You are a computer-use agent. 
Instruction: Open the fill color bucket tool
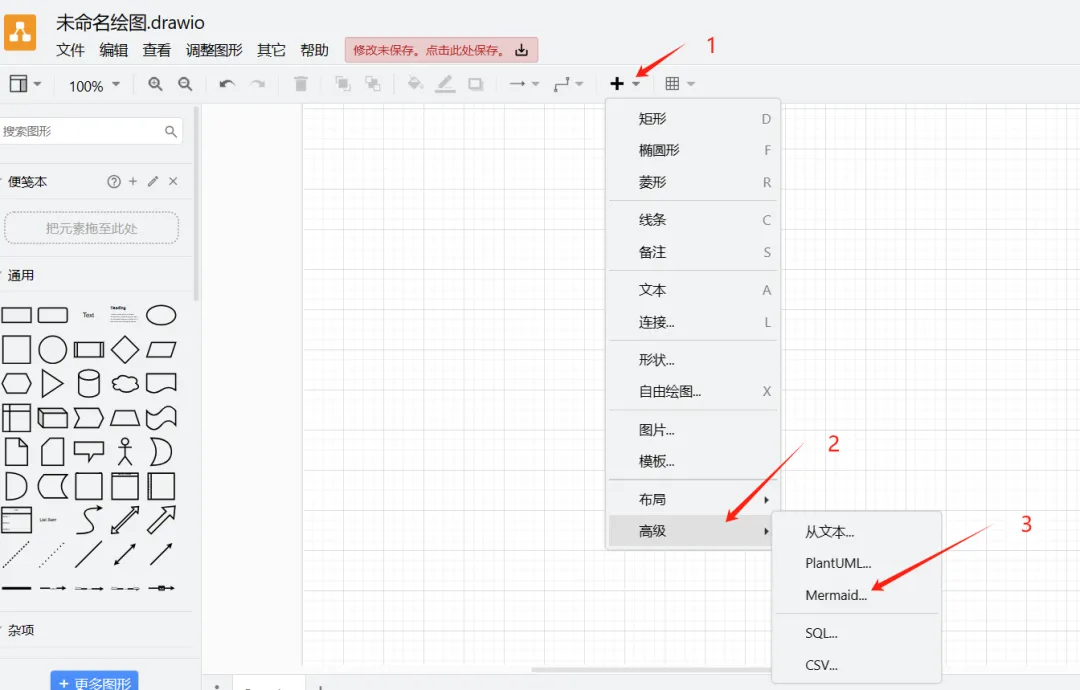point(415,83)
